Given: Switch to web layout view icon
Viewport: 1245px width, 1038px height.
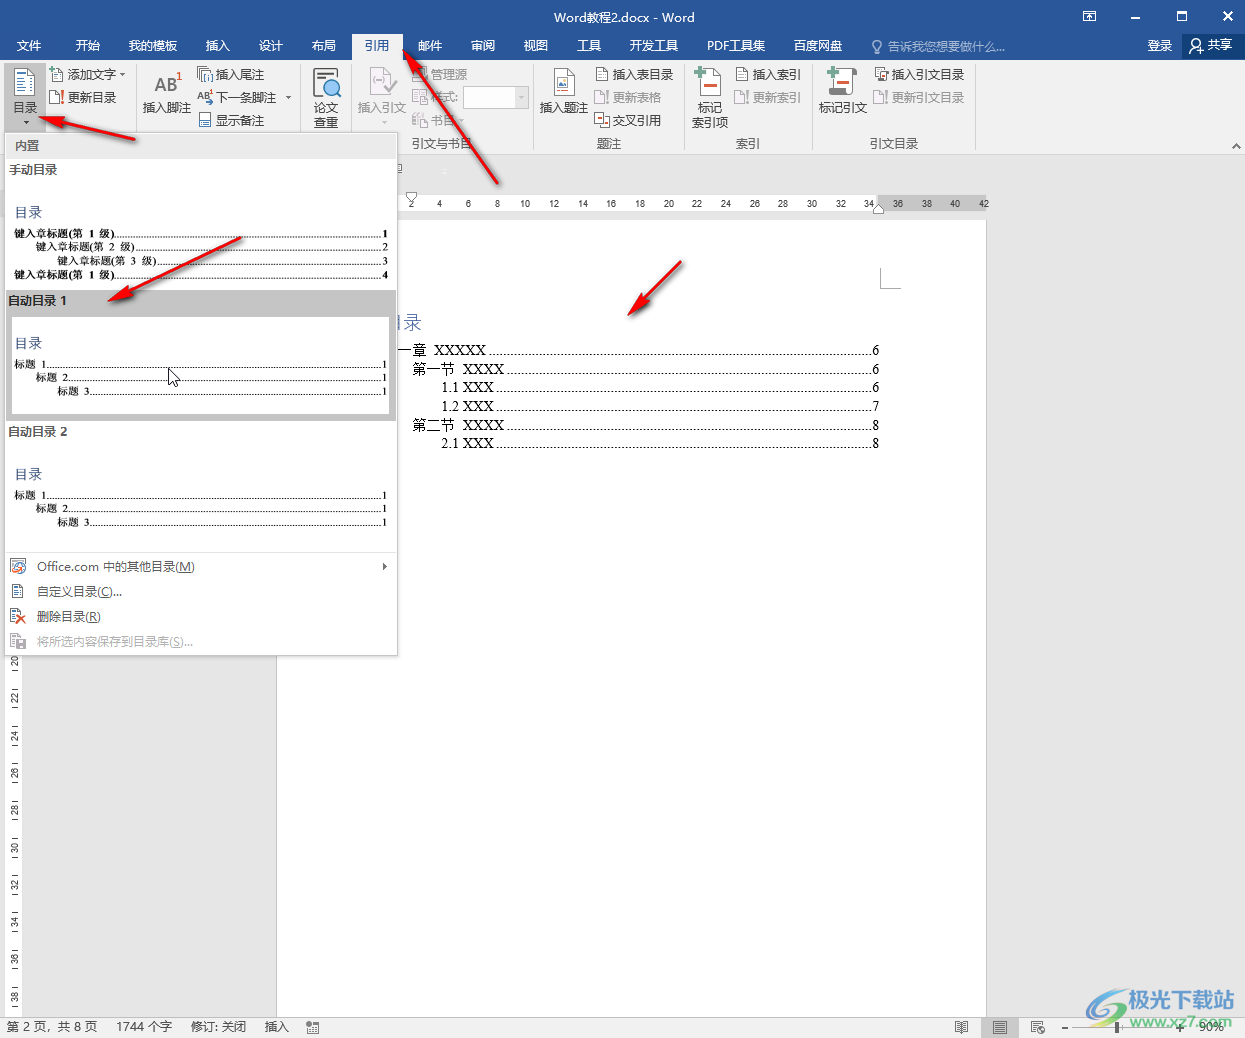Looking at the screenshot, I should pyautogui.click(x=1037, y=1027).
